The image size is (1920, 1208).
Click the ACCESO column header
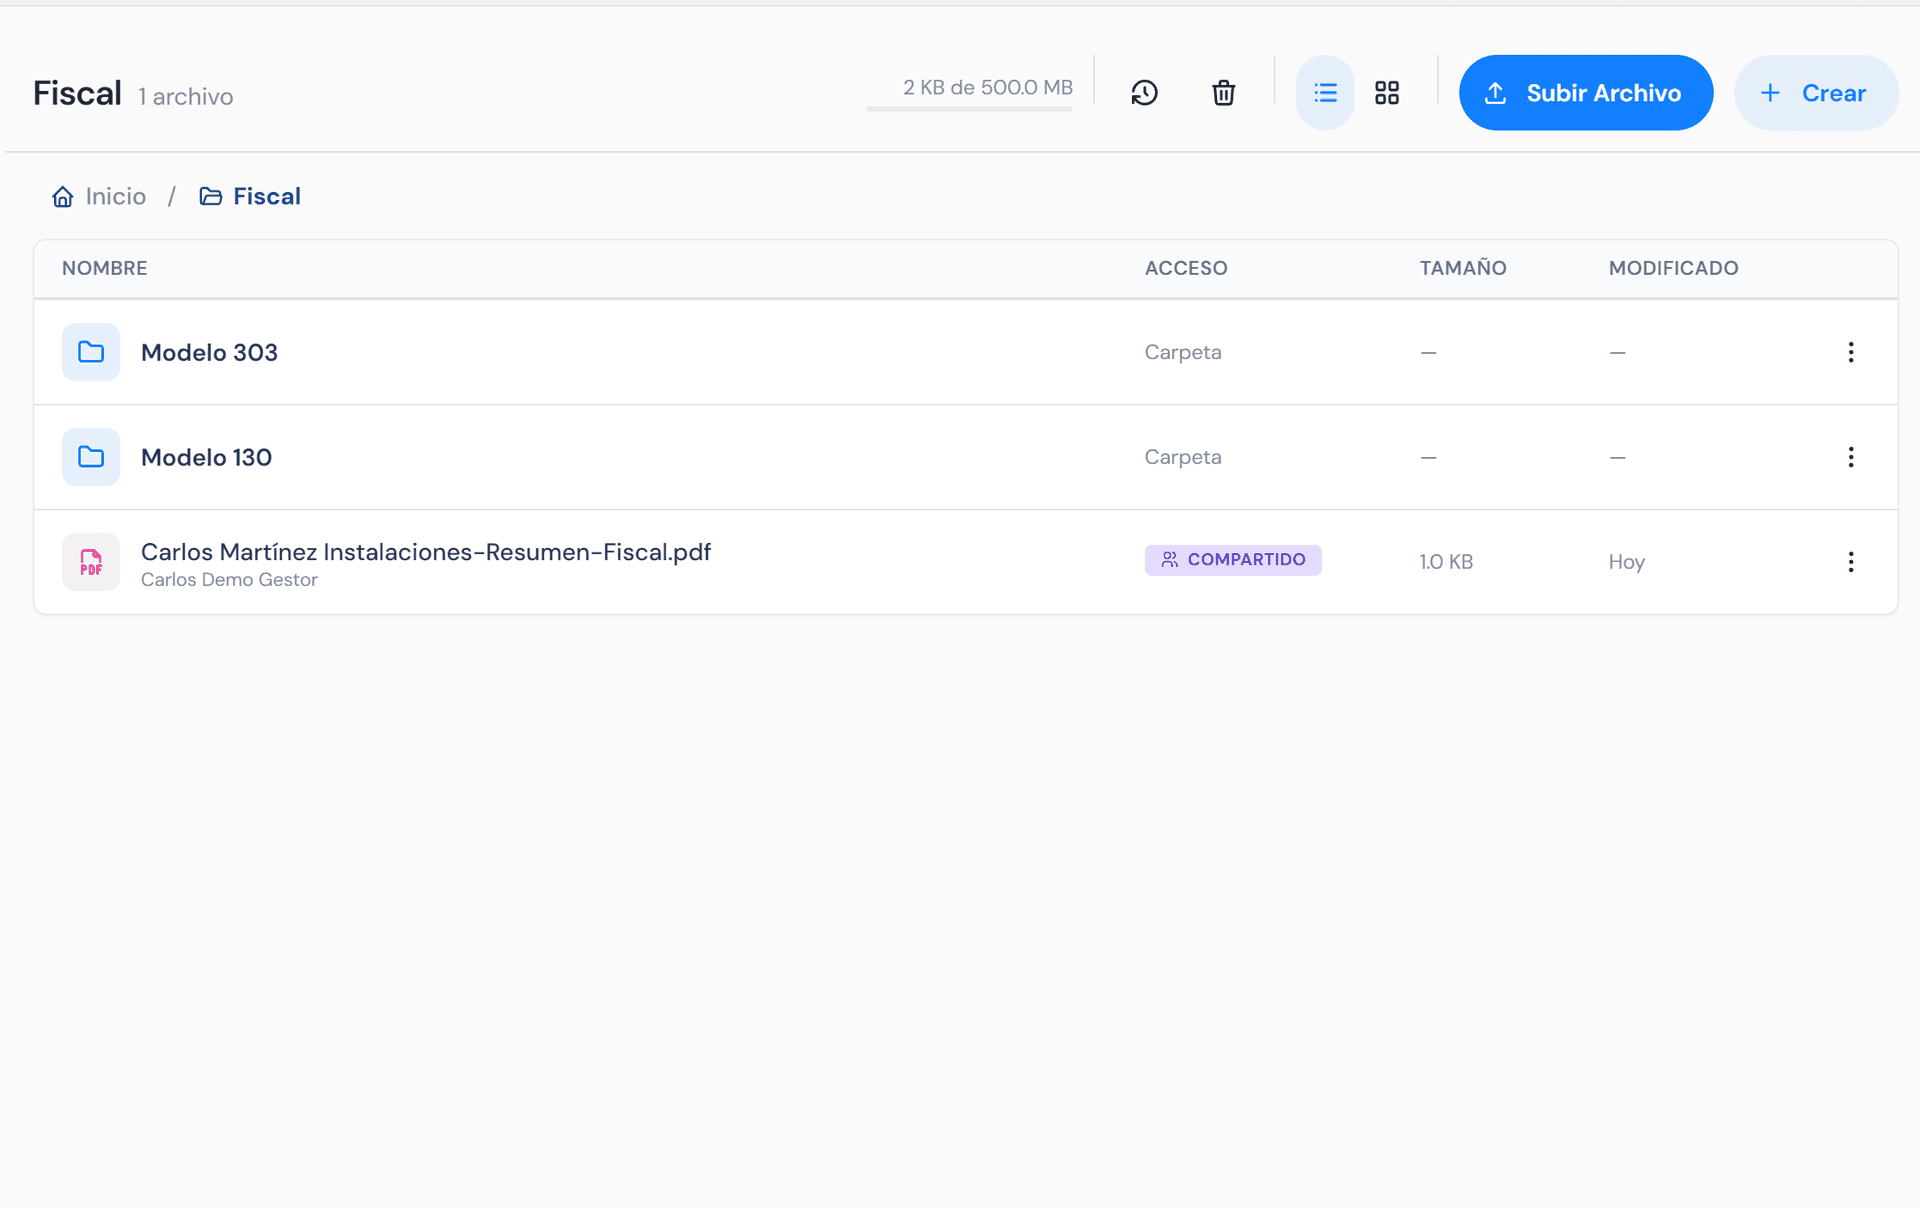[1186, 268]
